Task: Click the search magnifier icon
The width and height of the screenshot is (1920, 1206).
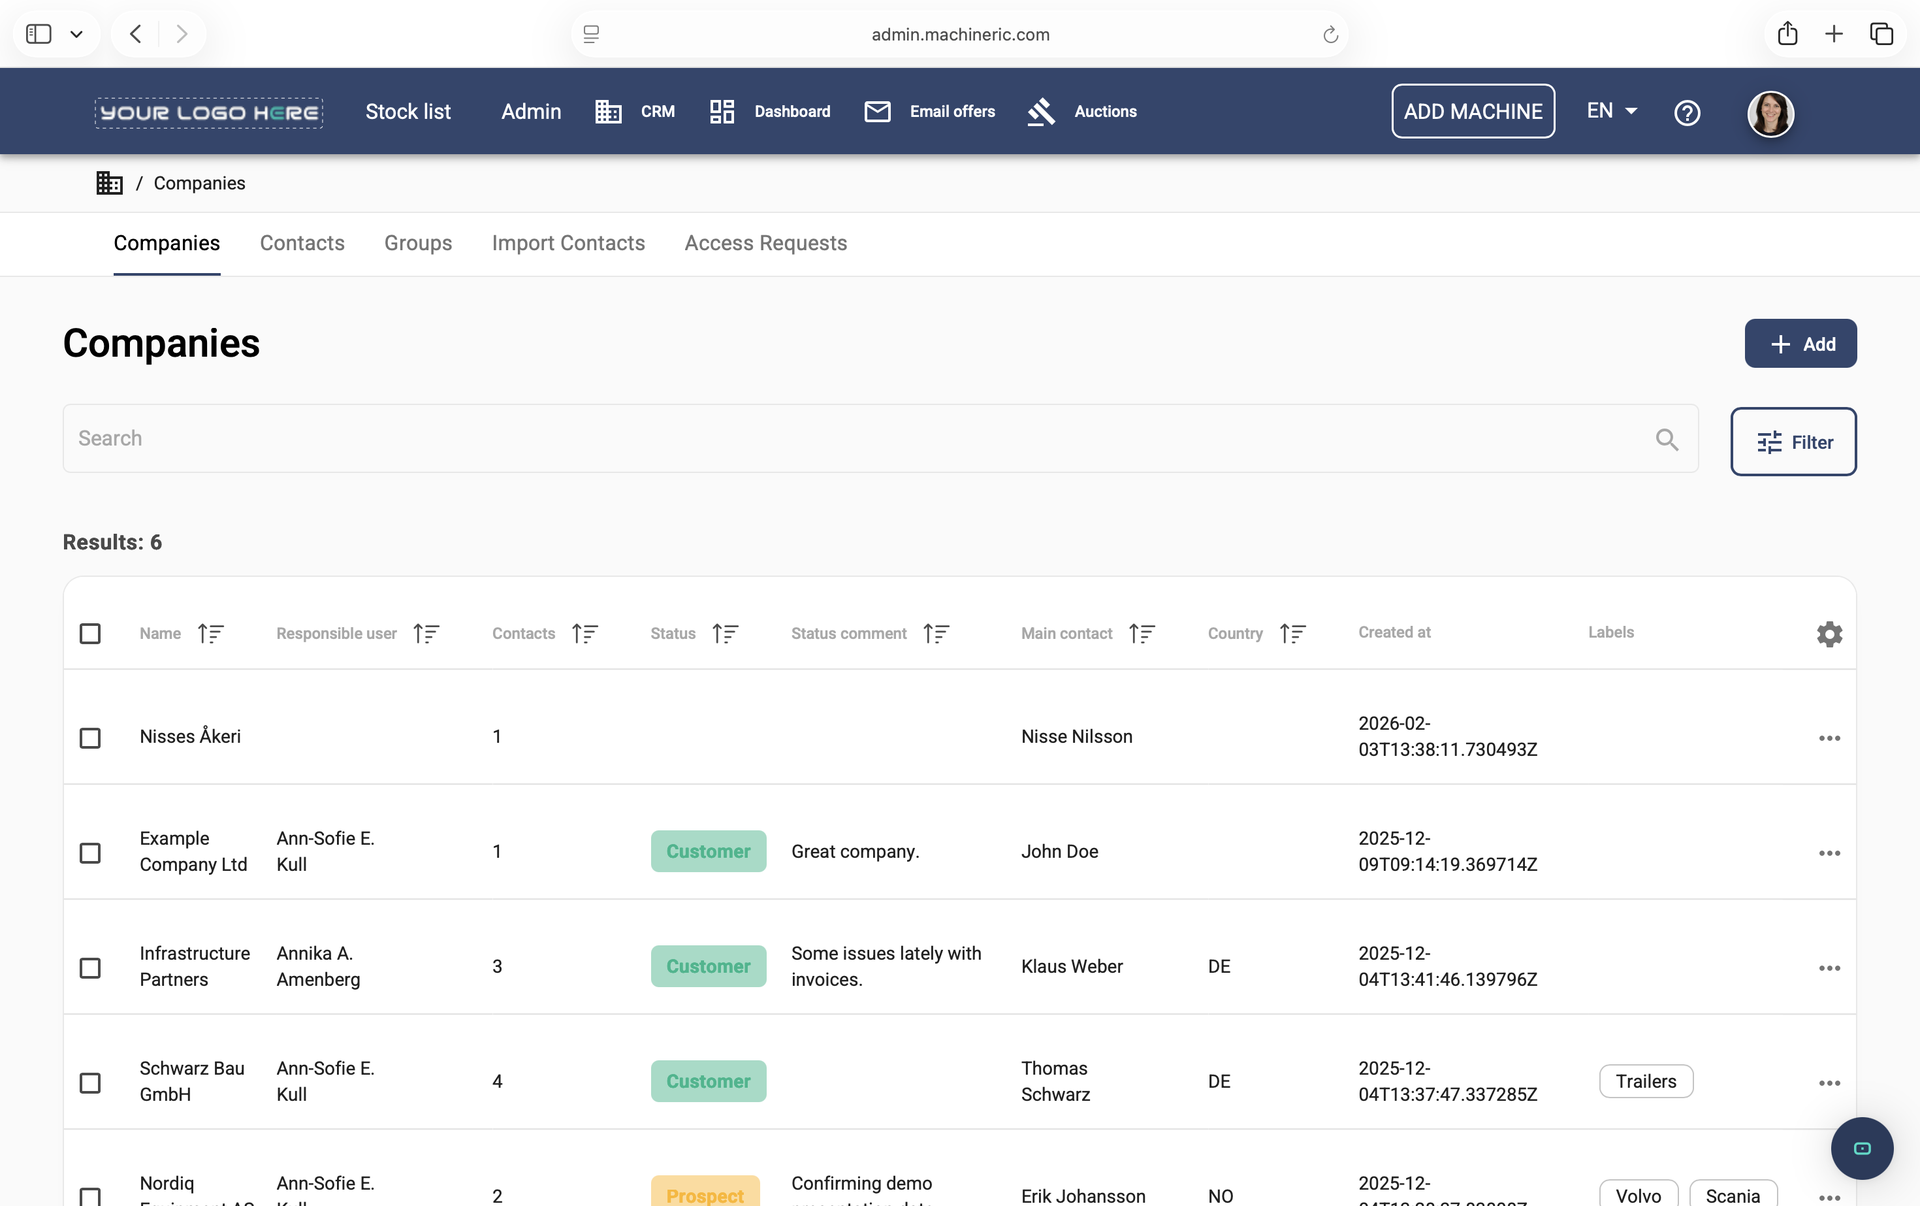Action: click(1666, 439)
